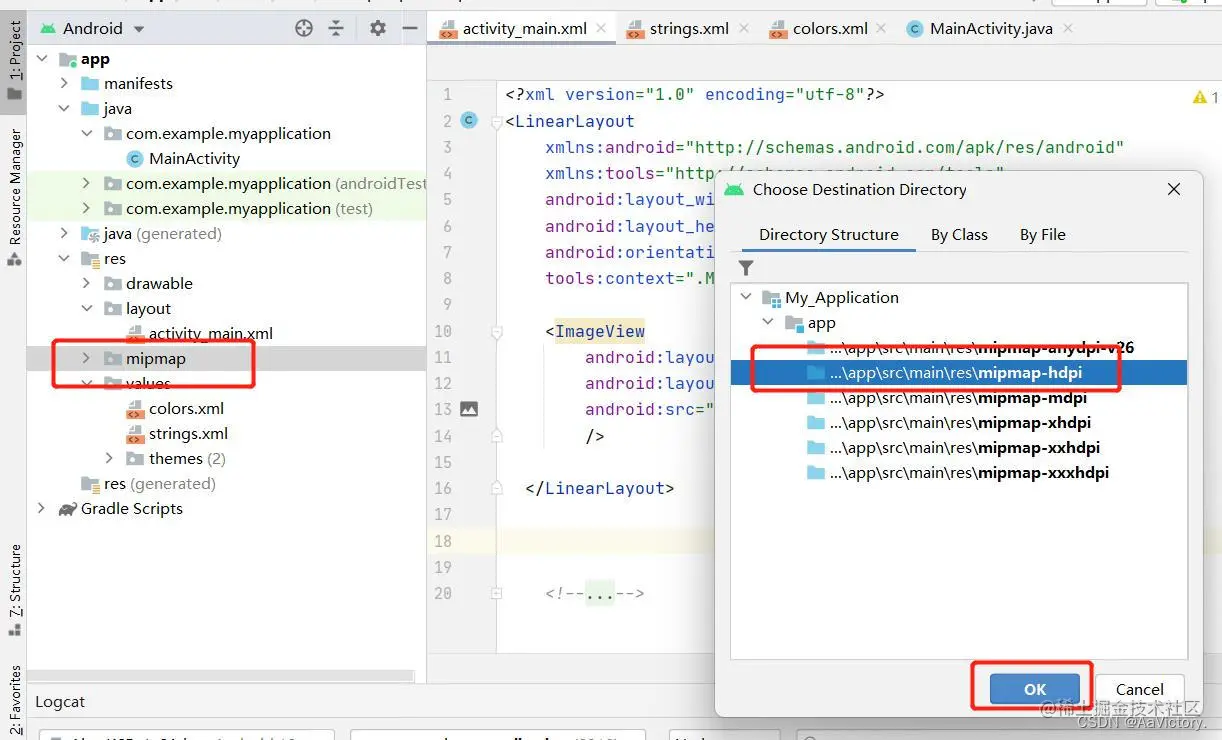The width and height of the screenshot is (1222, 740).
Task: Toggle the Z: Structure tool window
Action: [x=14, y=590]
